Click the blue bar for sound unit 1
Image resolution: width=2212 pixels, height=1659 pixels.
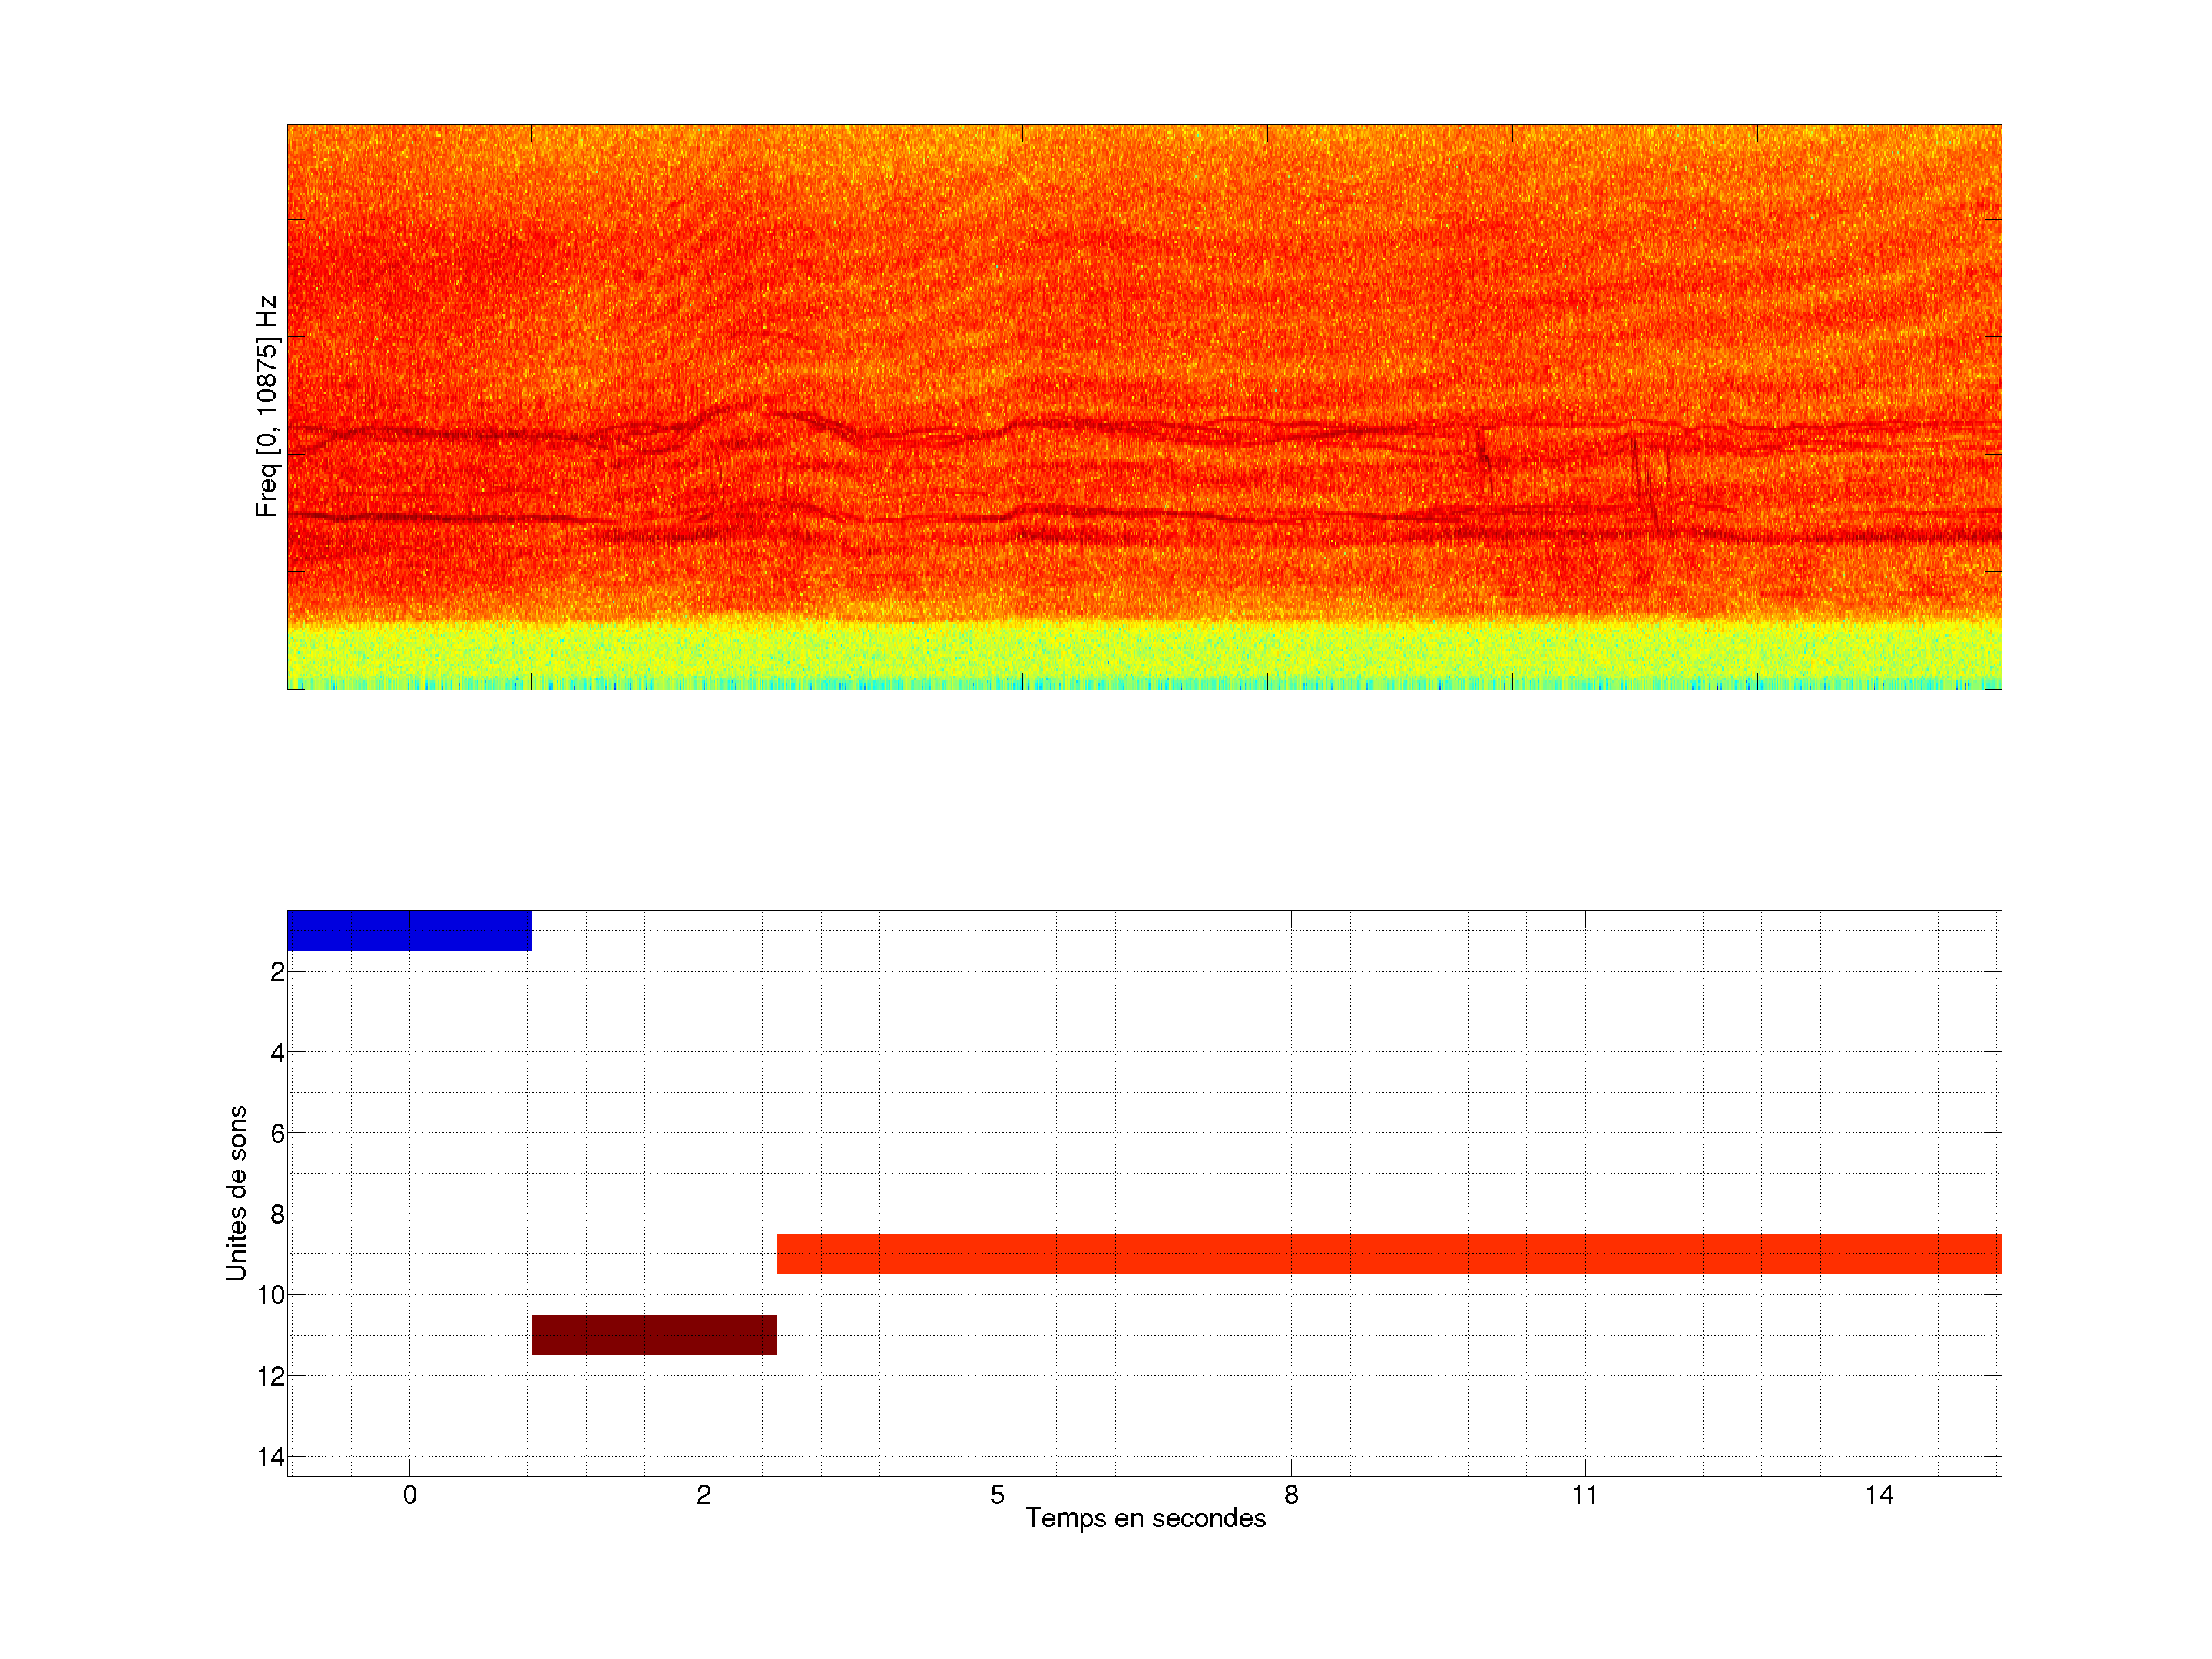pos(409,930)
